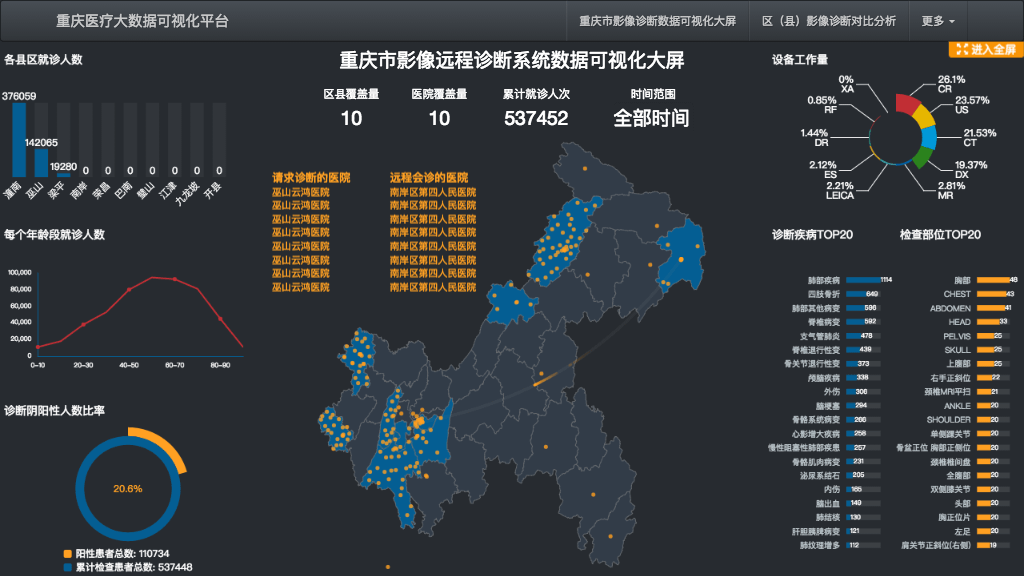Click the 累计就诊人次 value 537452
This screenshot has width=1024, height=576.
click(536, 118)
